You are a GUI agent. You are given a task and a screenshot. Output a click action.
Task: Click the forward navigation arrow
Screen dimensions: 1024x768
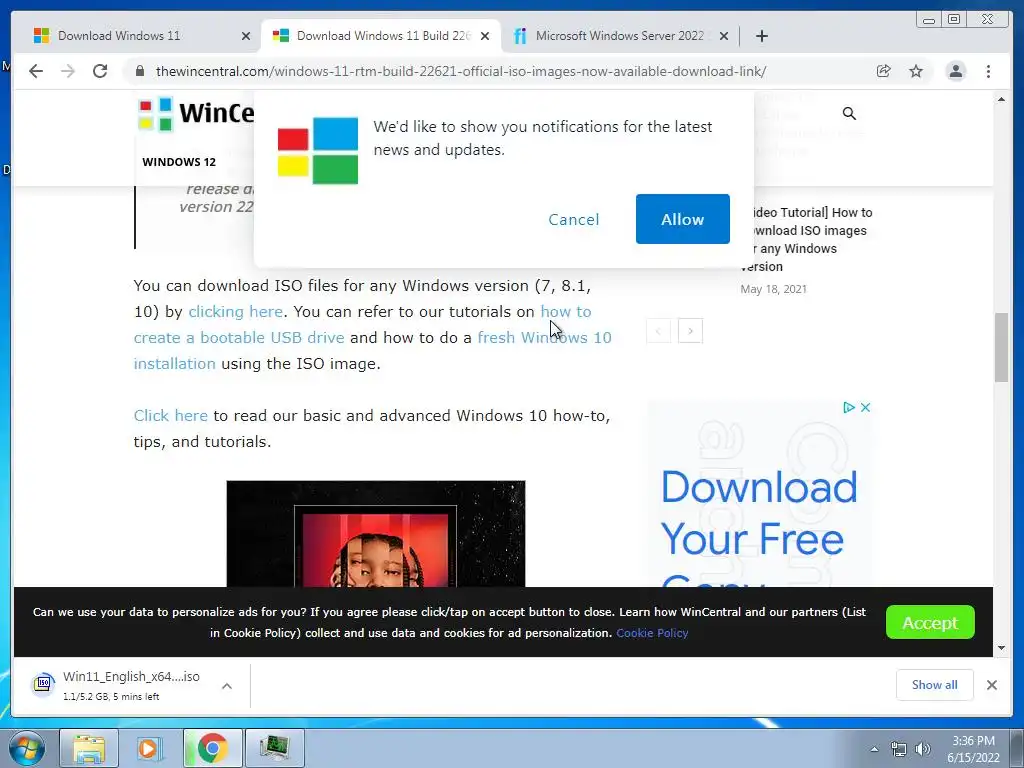pos(68,71)
